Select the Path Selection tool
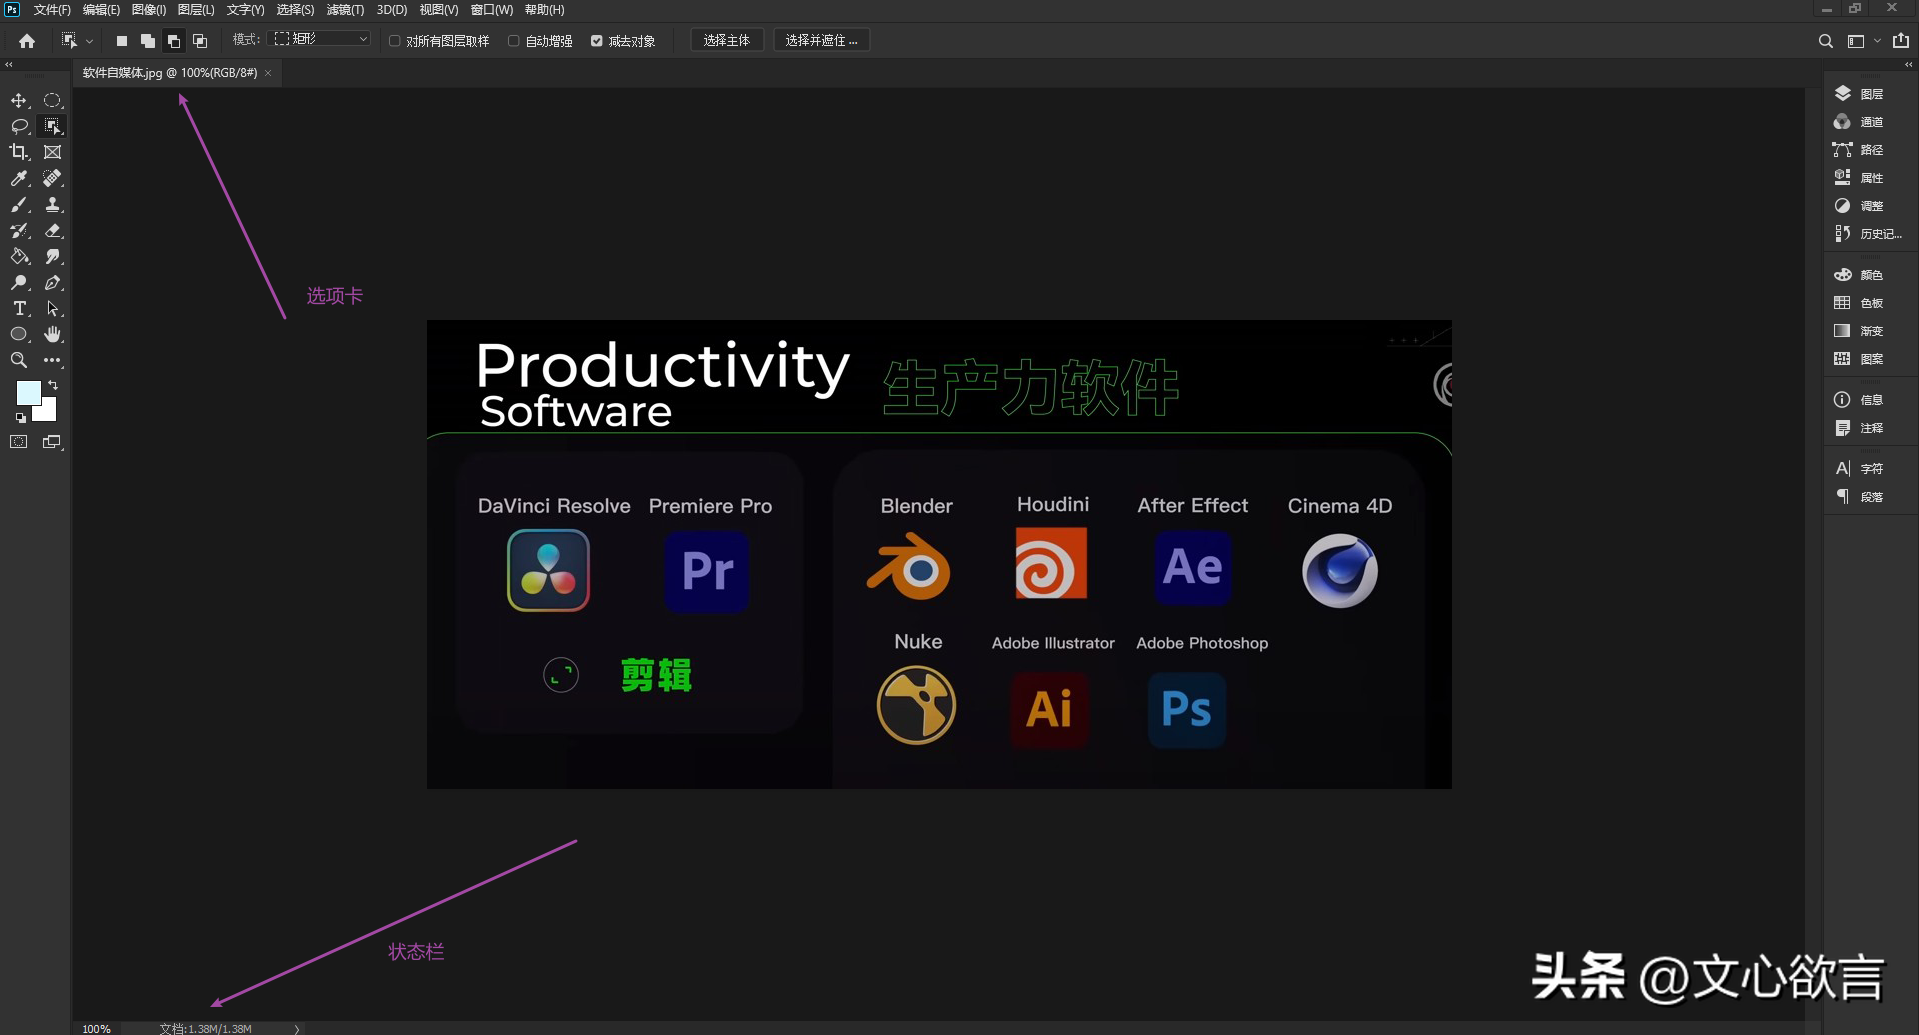1919x1035 pixels. (53, 308)
